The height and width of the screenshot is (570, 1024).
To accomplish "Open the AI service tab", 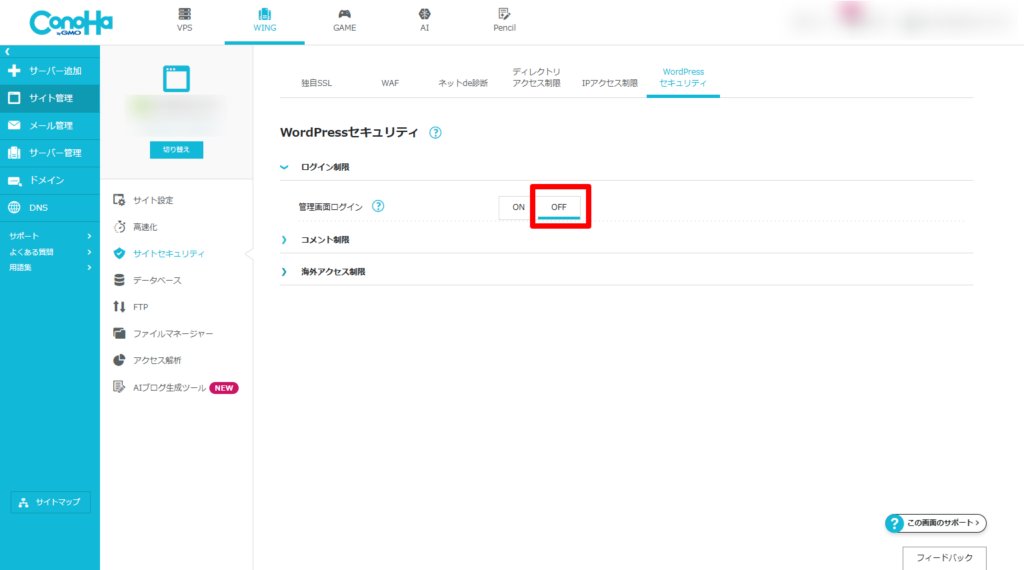I will tap(424, 20).
